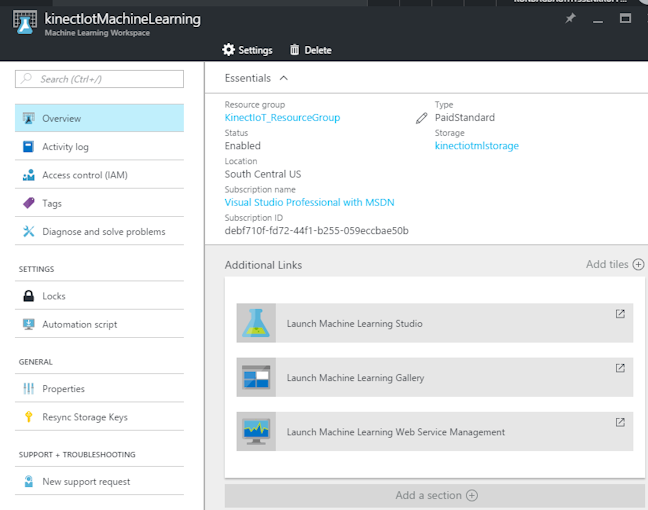The height and width of the screenshot is (510, 648).
Task: Click the Machine Learning Studio flask icon
Action: pyautogui.click(x=255, y=323)
